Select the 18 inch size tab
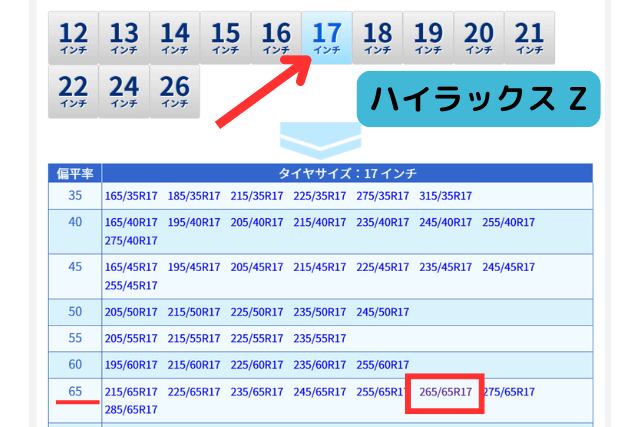This screenshot has width=640, height=427. pyautogui.click(x=377, y=38)
